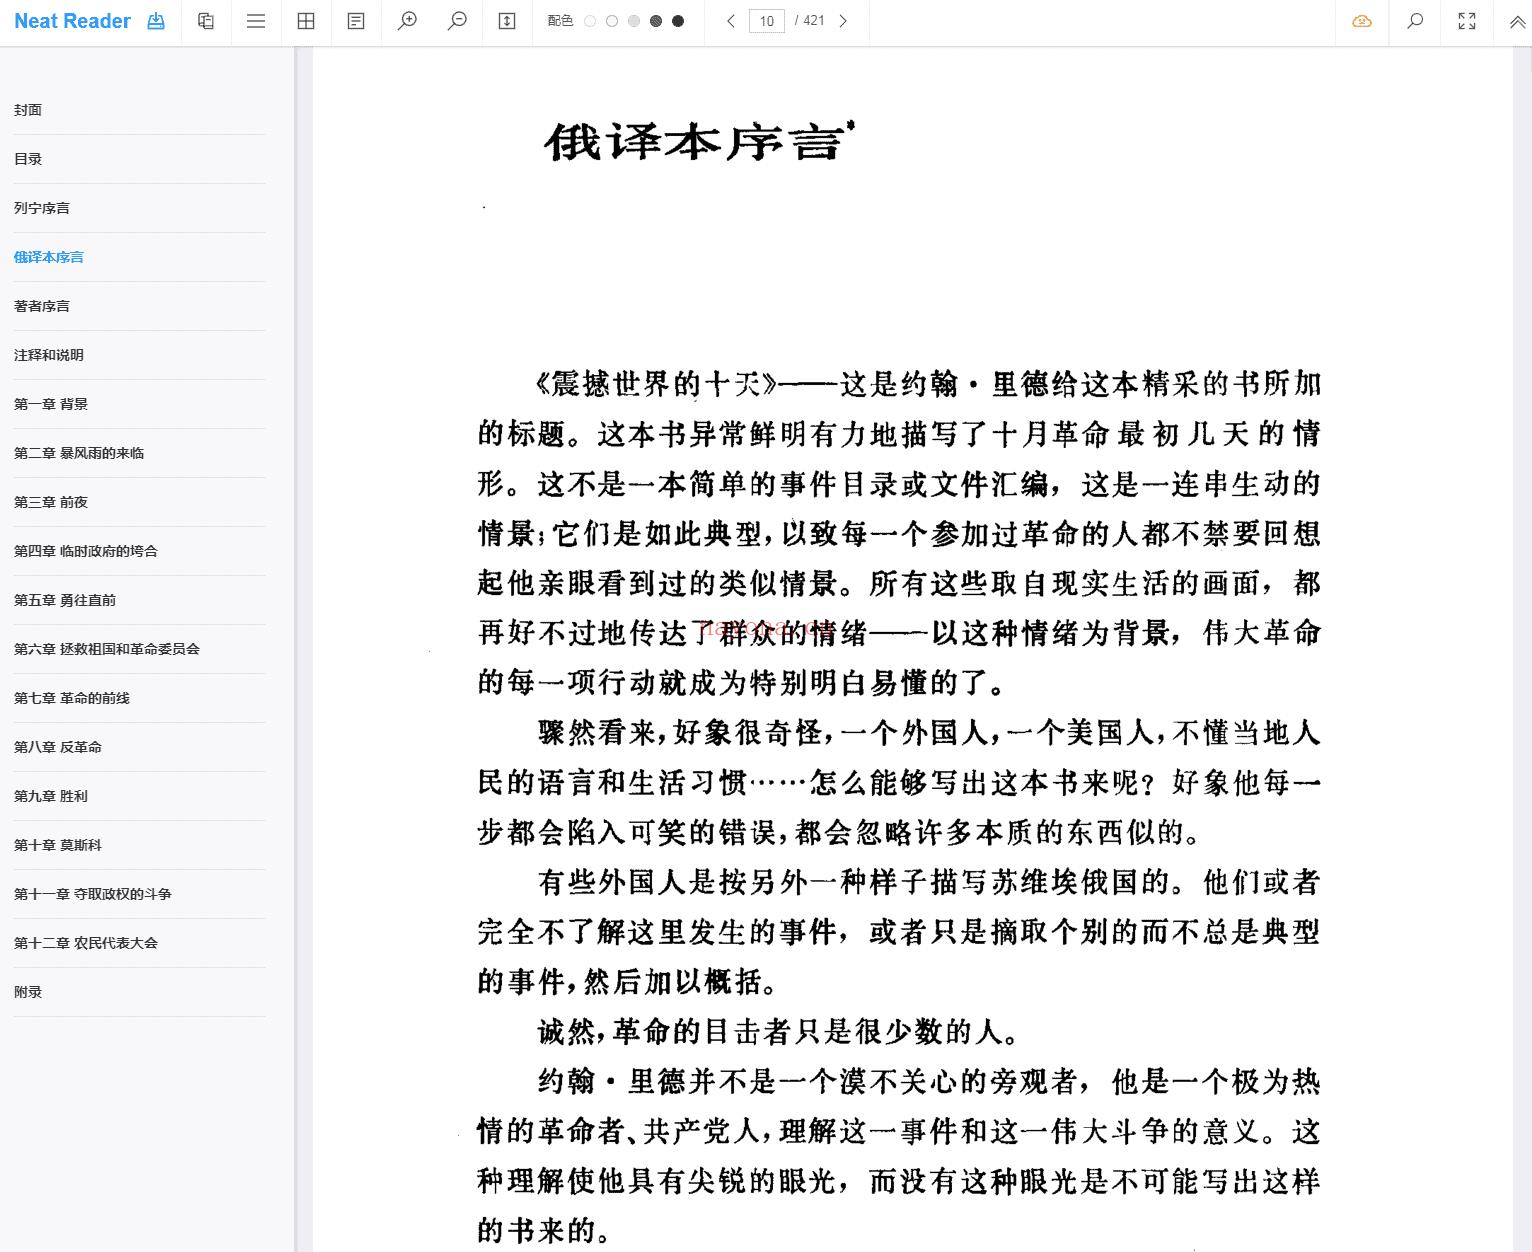Image resolution: width=1532 pixels, height=1252 pixels.
Task: Zoom out with the magnifier minus icon
Action: point(457,21)
